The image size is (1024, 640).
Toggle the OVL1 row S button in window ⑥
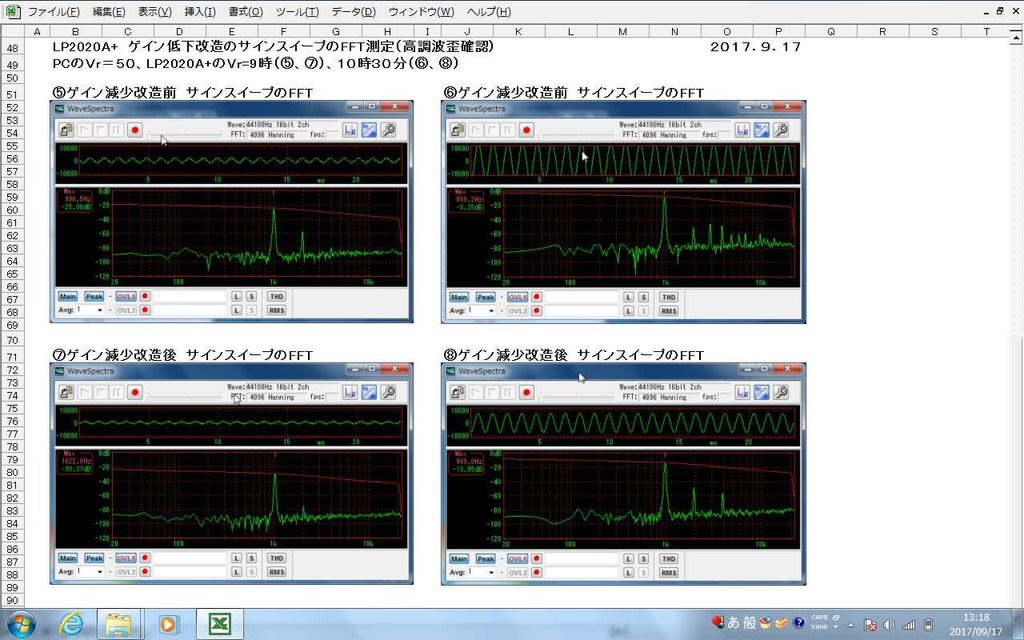point(643,297)
